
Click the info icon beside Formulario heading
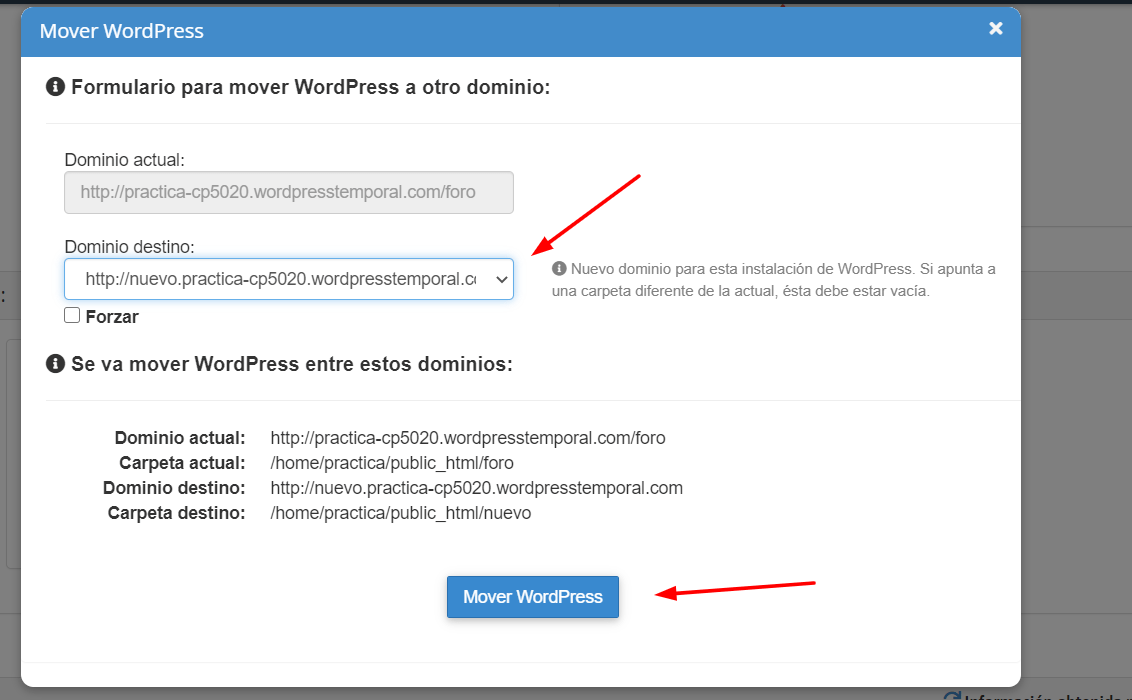(56, 87)
